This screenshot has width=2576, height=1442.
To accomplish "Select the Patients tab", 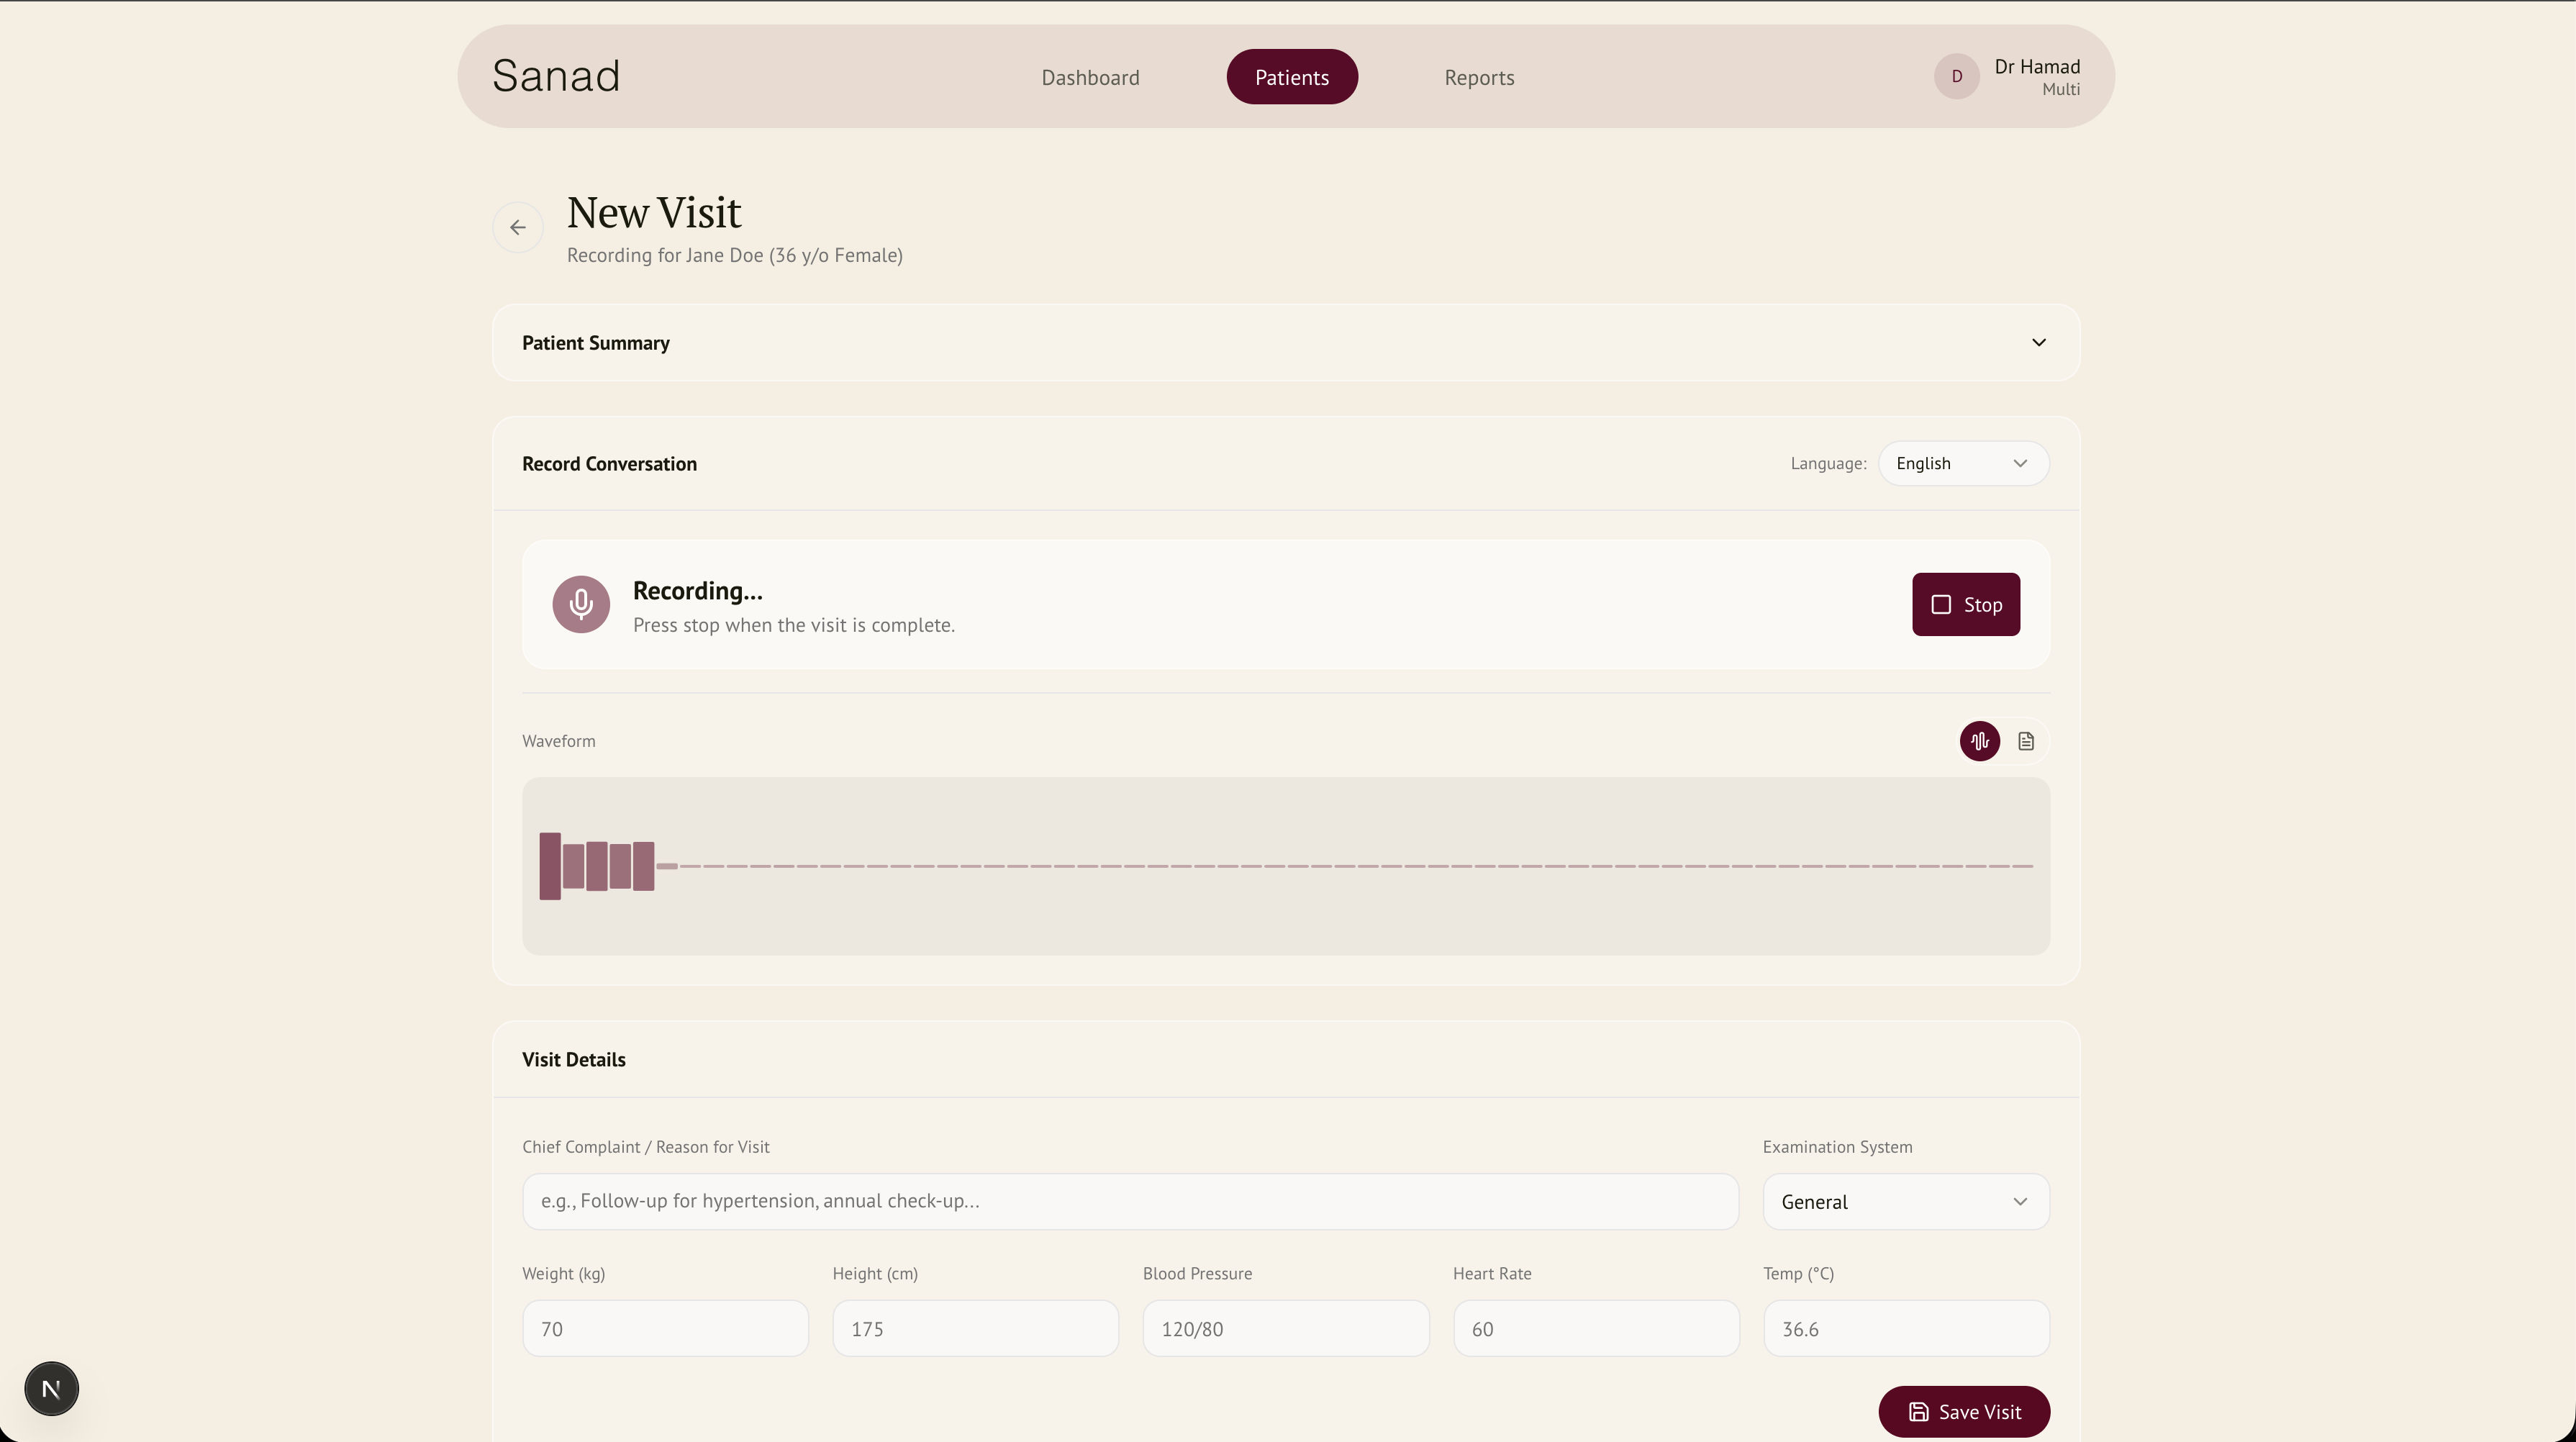I will (x=1291, y=77).
